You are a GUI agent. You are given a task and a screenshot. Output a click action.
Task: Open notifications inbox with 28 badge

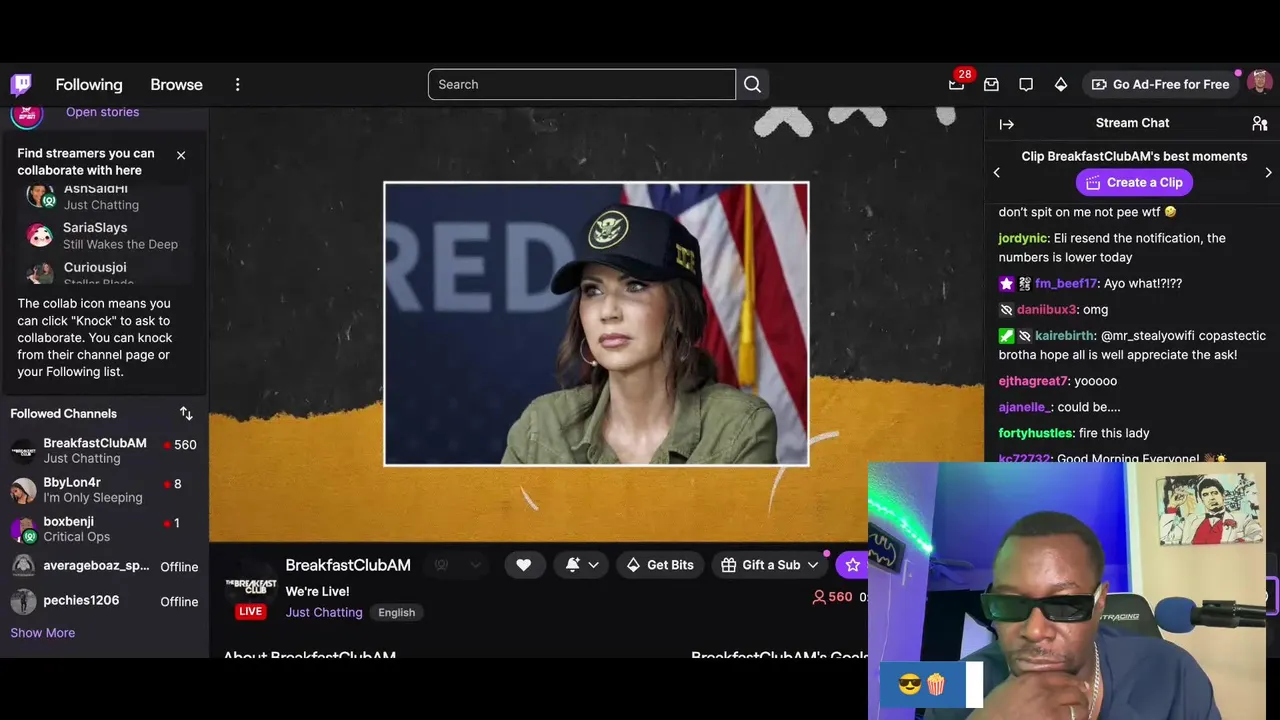coord(957,84)
